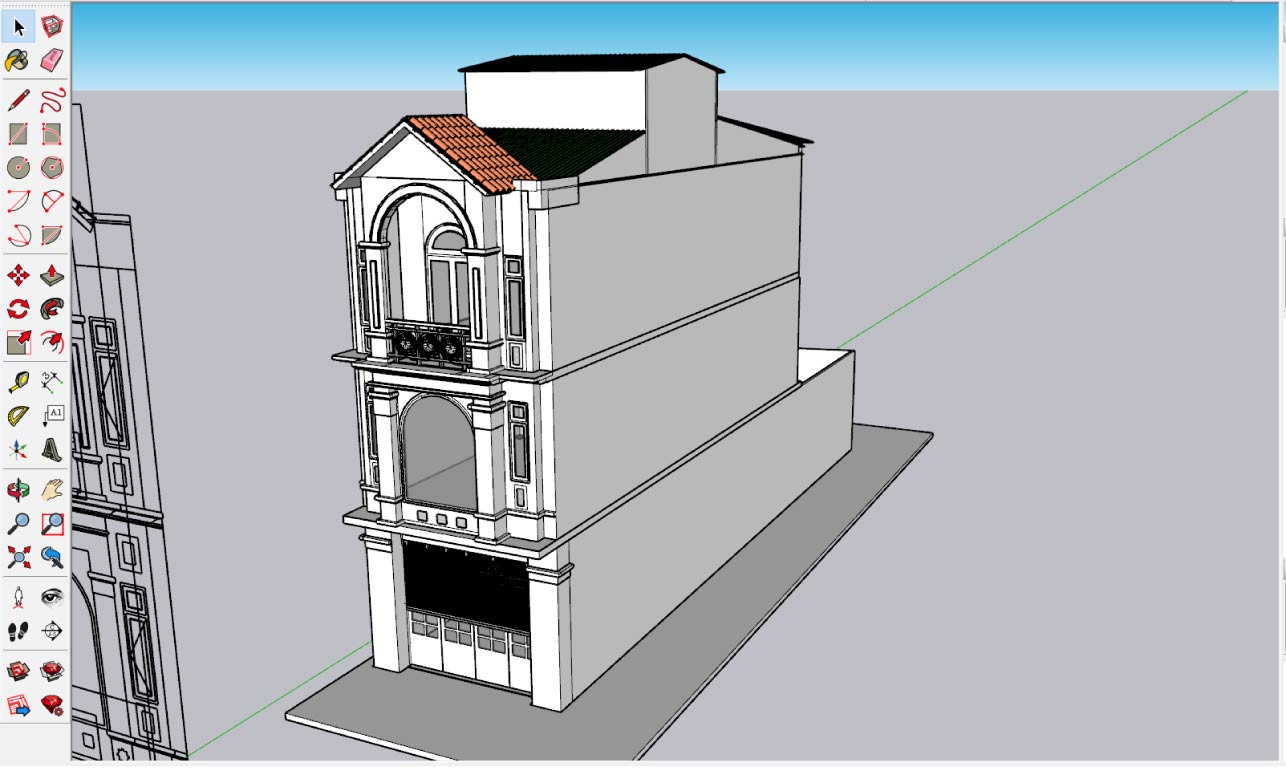Choose the Walk footprints tool

pos(18,631)
